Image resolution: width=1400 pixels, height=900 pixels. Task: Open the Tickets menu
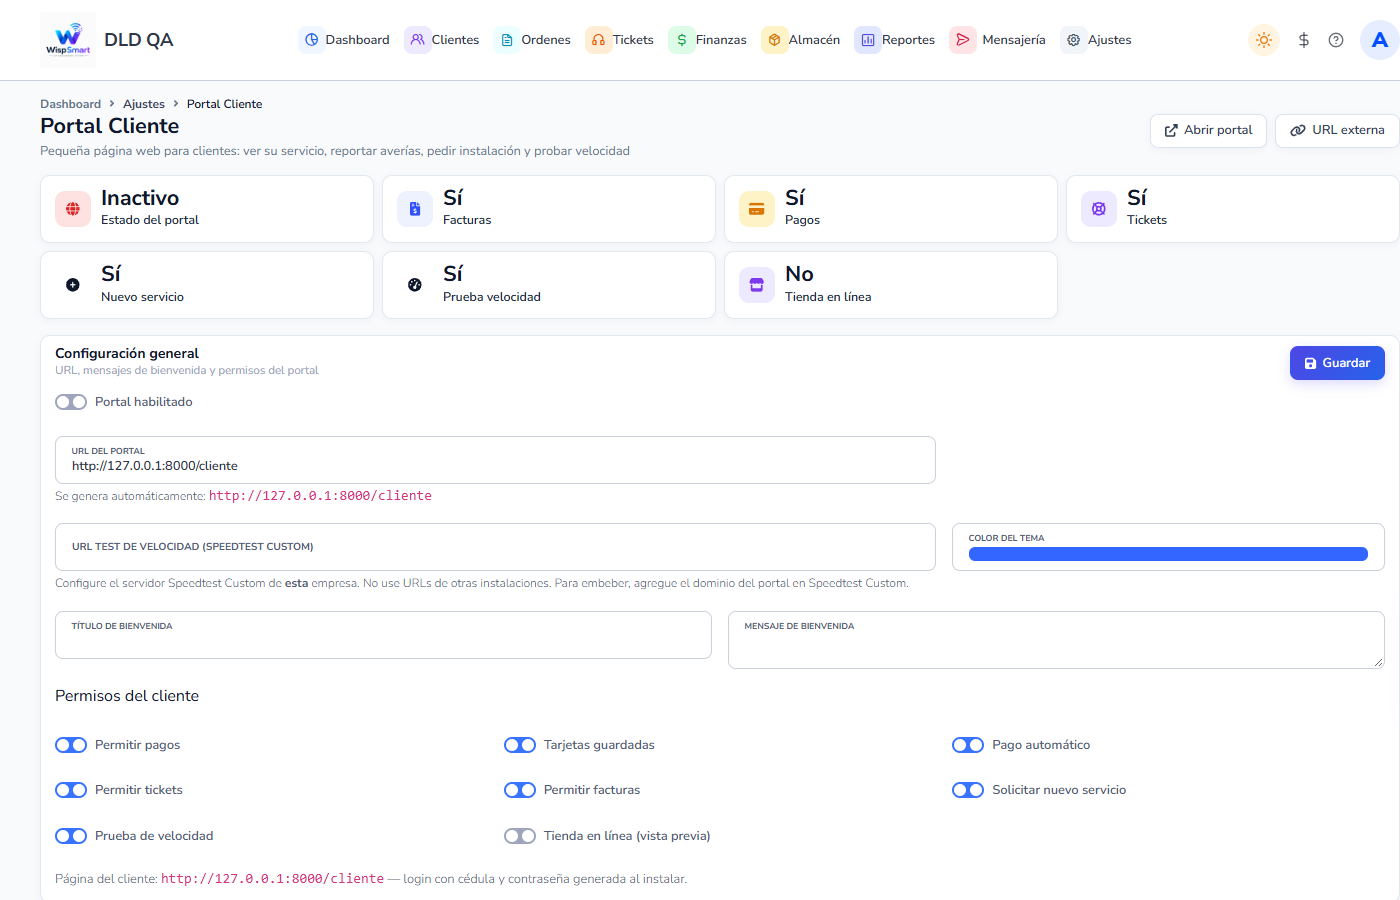click(621, 40)
